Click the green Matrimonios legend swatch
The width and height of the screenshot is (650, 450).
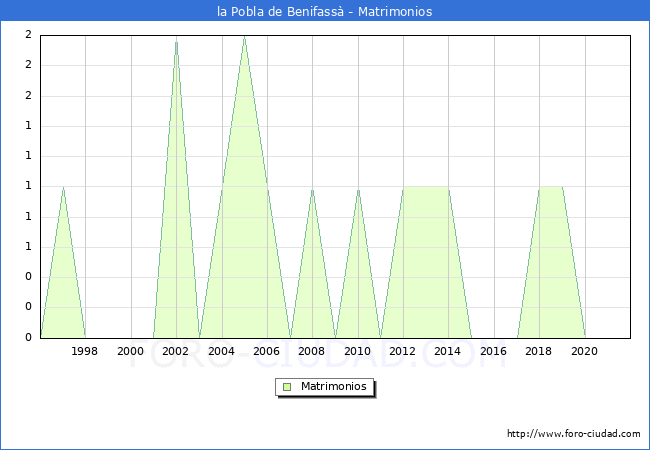[287, 387]
